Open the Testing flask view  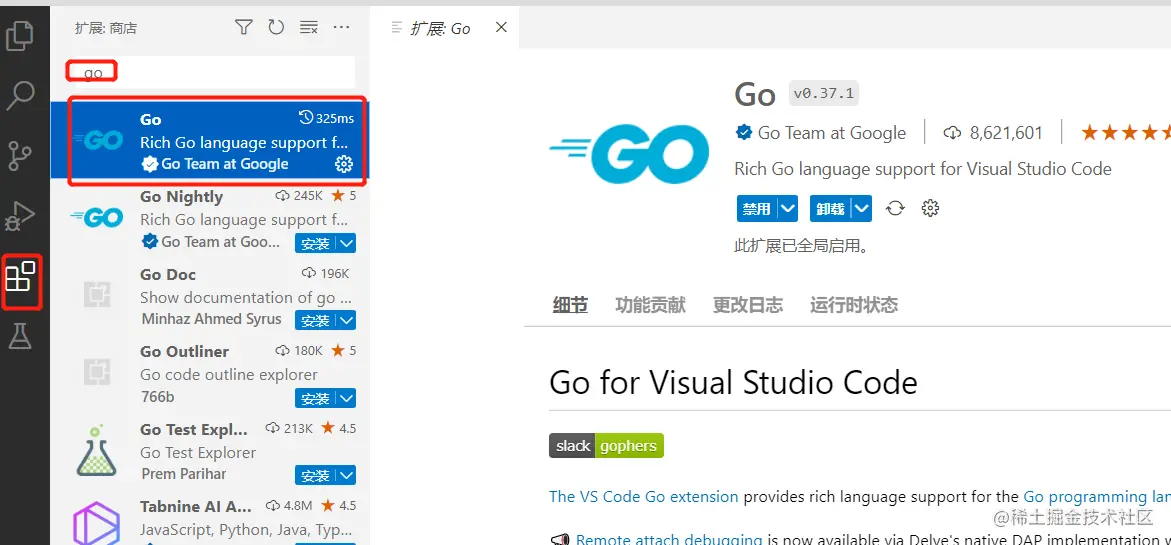[x=20, y=336]
